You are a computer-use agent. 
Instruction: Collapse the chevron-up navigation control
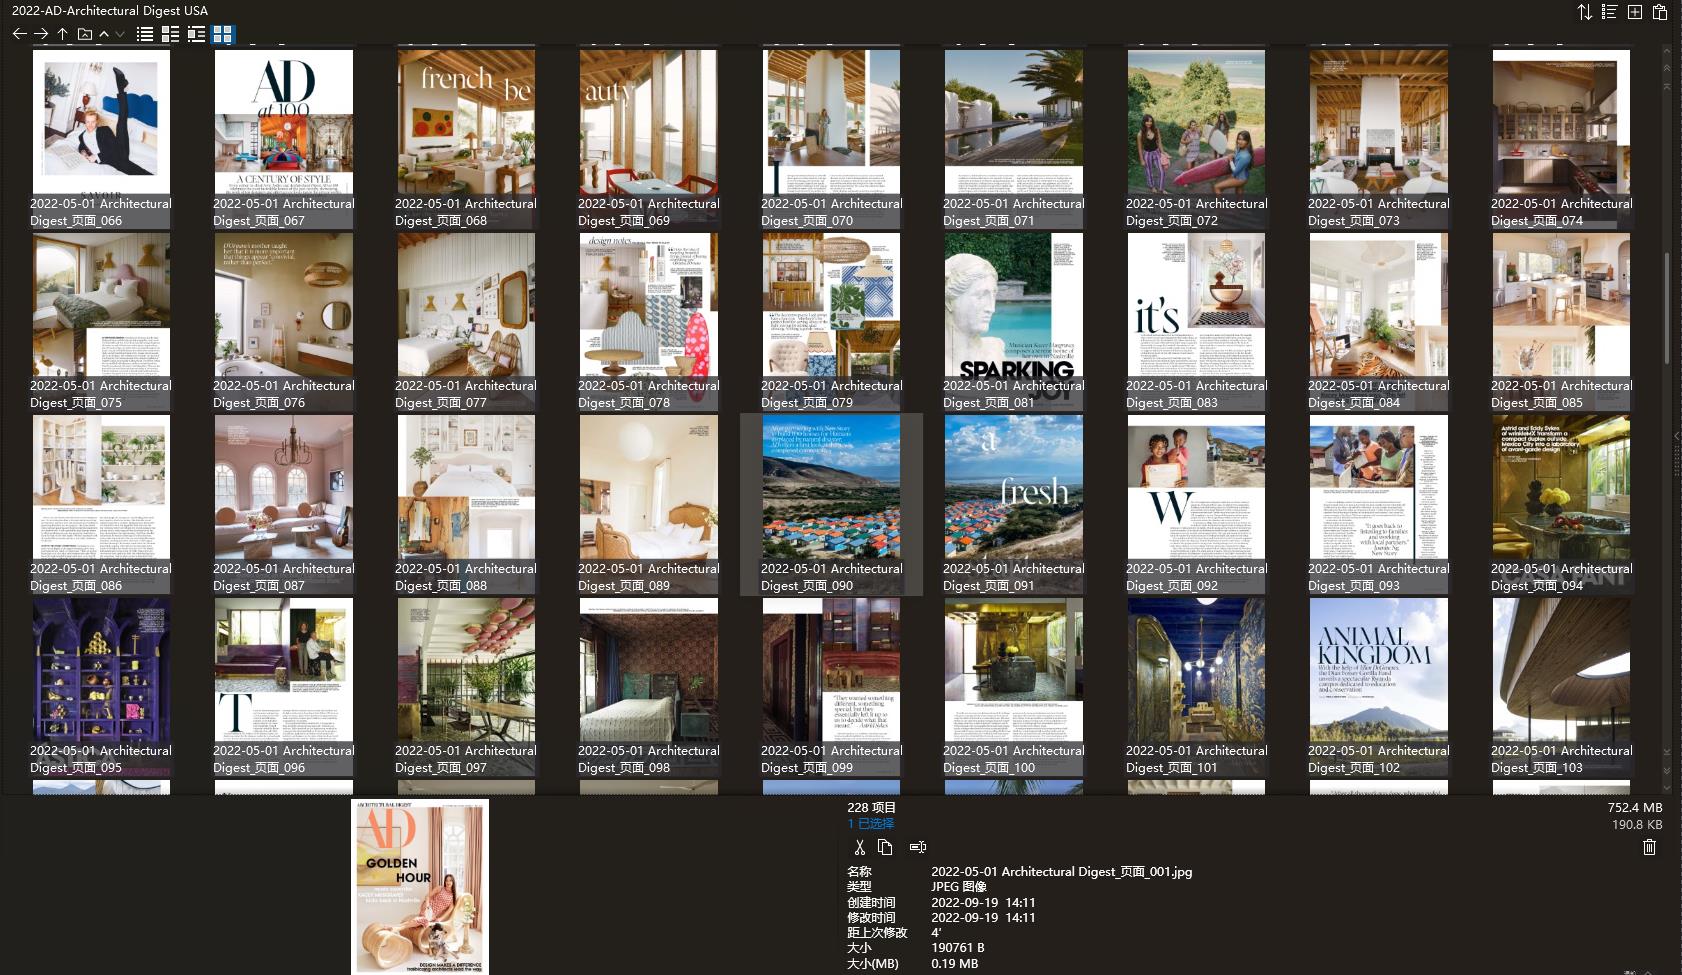[x=103, y=33]
